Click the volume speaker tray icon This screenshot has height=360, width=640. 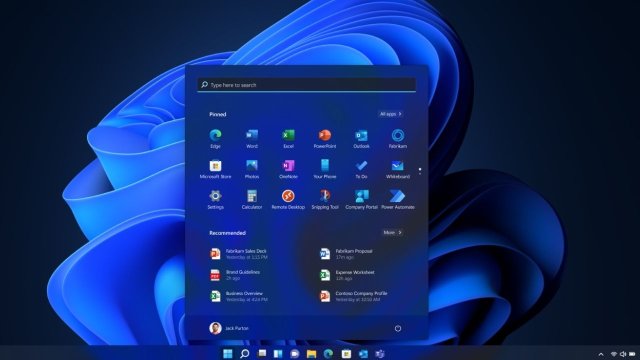[x=623, y=354]
